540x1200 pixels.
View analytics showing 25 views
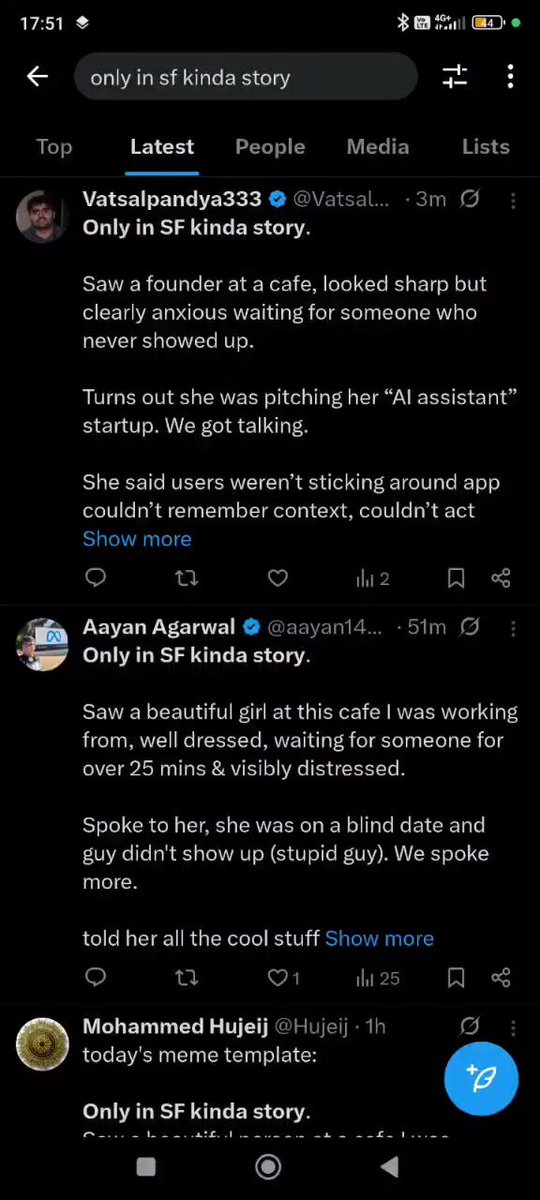(378, 978)
